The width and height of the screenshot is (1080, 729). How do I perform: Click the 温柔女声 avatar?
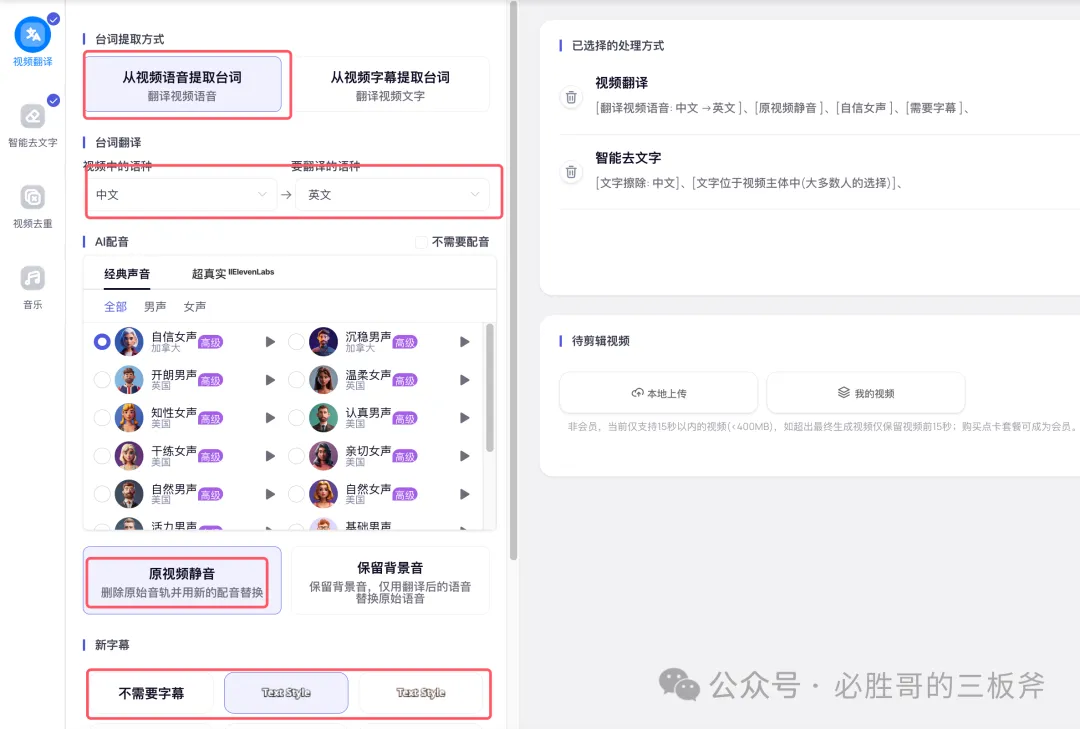point(324,380)
